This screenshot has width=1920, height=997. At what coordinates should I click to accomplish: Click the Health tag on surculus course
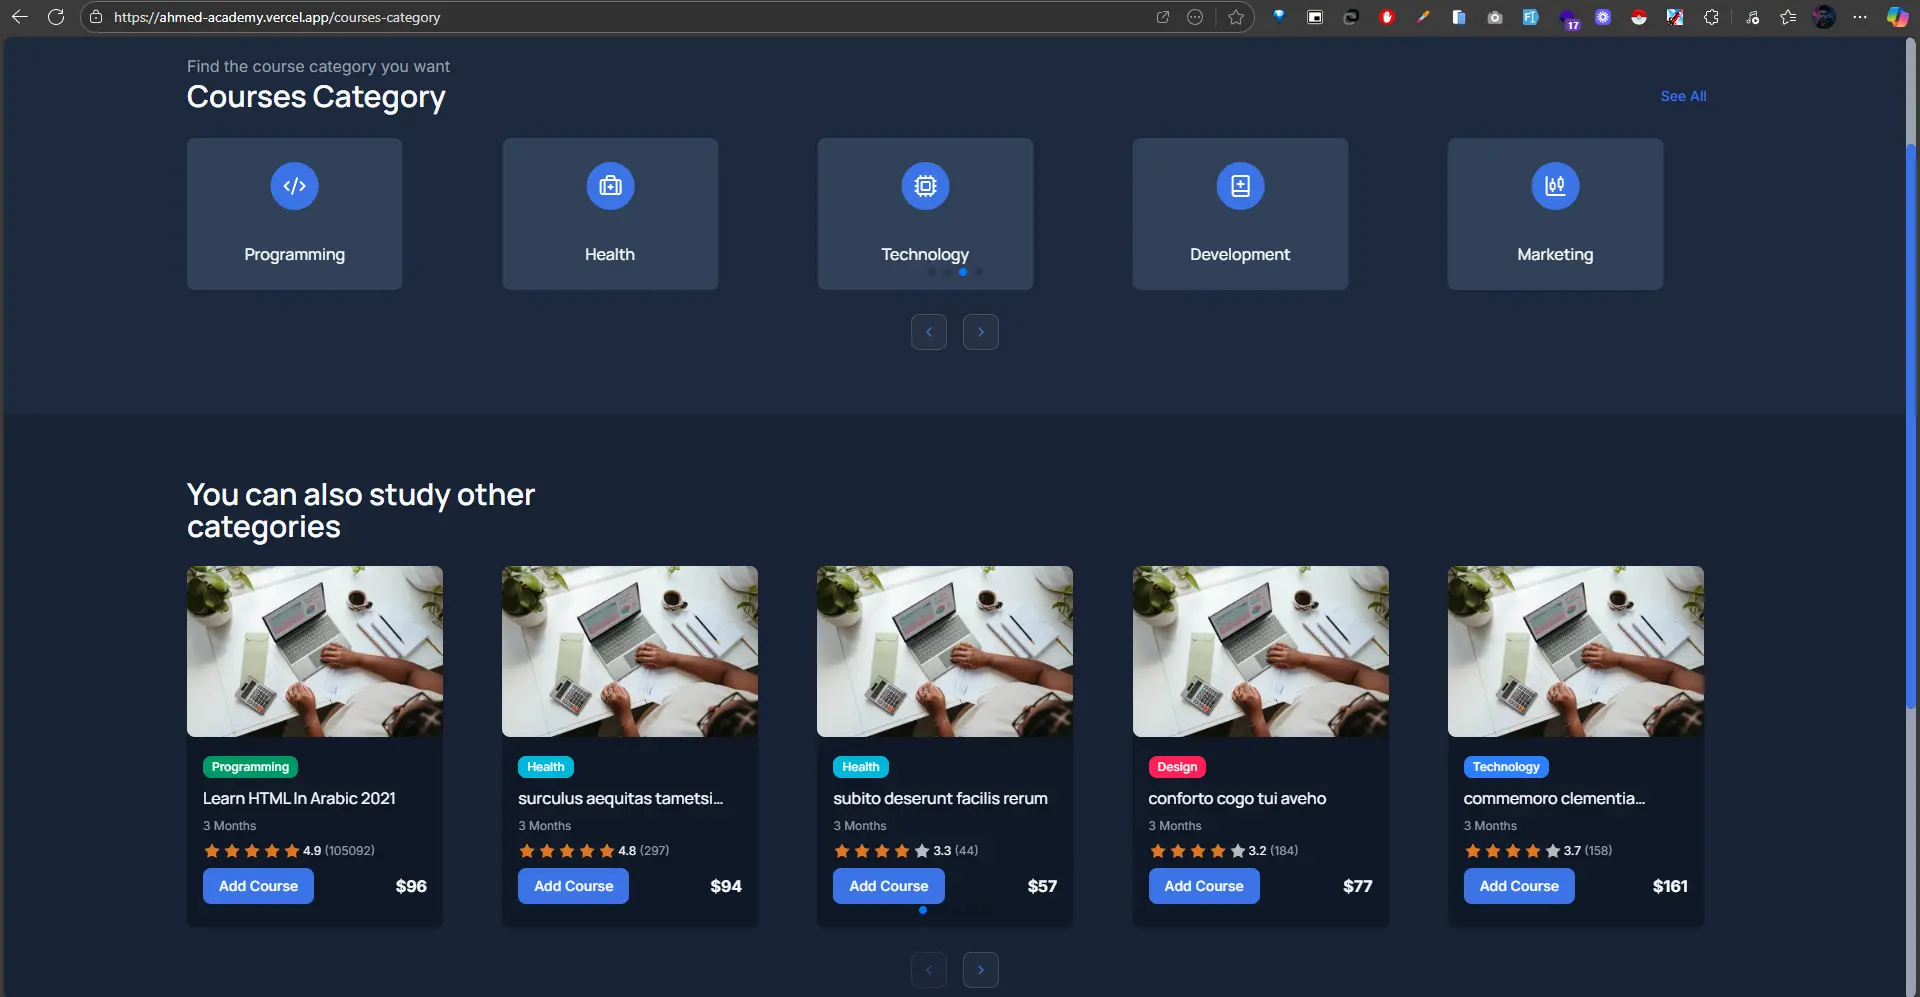(x=546, y=767)
